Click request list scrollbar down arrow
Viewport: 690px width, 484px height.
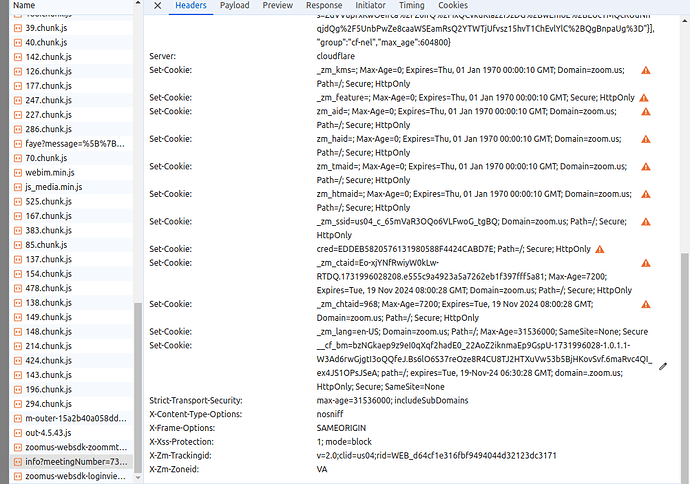point(138,477)
